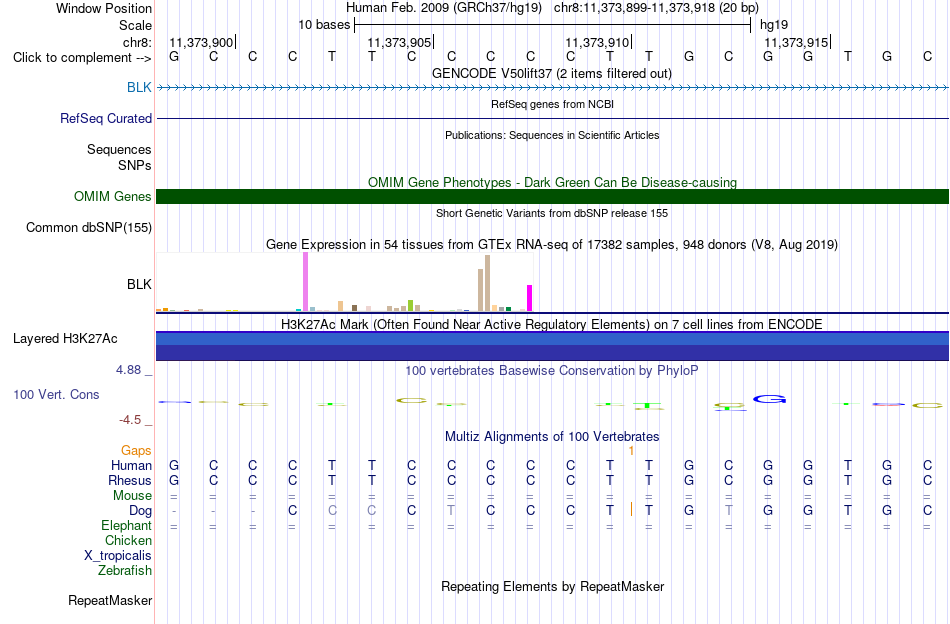Click the hg19 label beside scale bar

[x=774, y=25]
